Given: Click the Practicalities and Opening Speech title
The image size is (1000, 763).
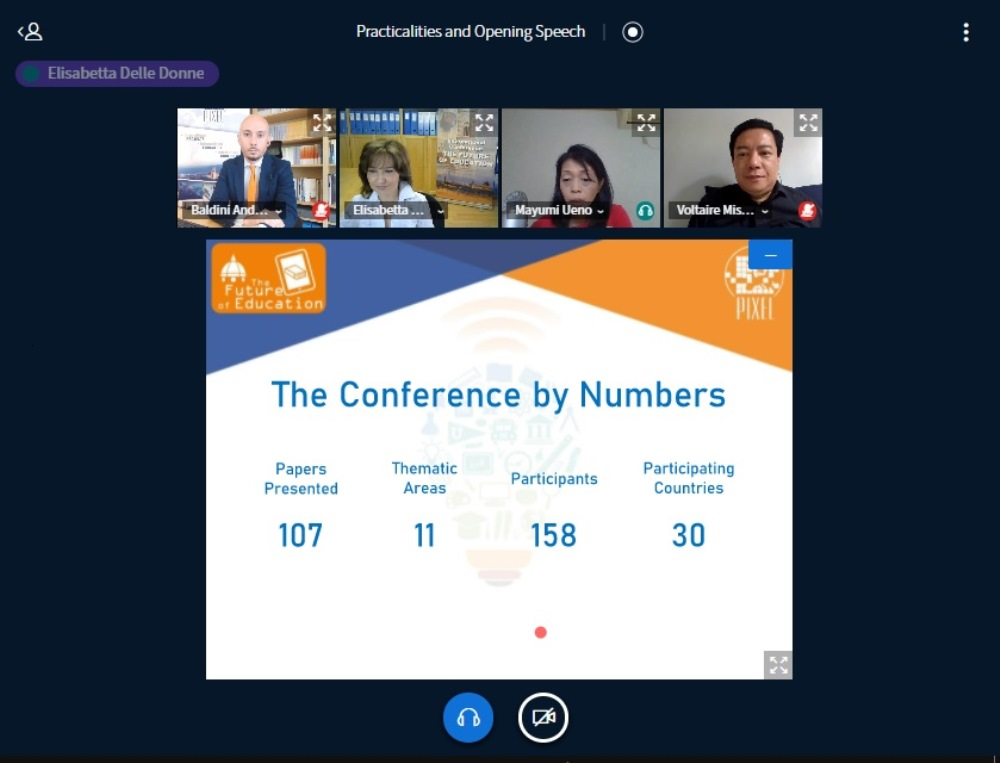Looking at the screenshot, I should tap(470, 32).
